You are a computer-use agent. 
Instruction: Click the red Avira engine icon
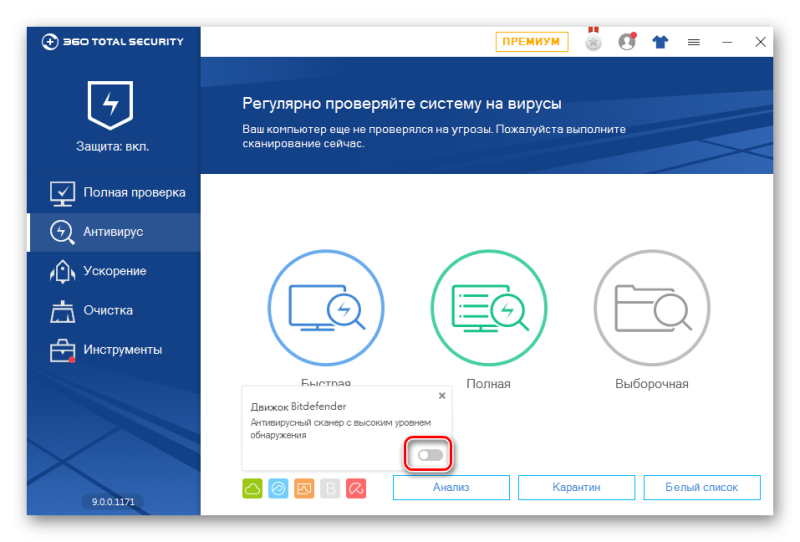356,488
